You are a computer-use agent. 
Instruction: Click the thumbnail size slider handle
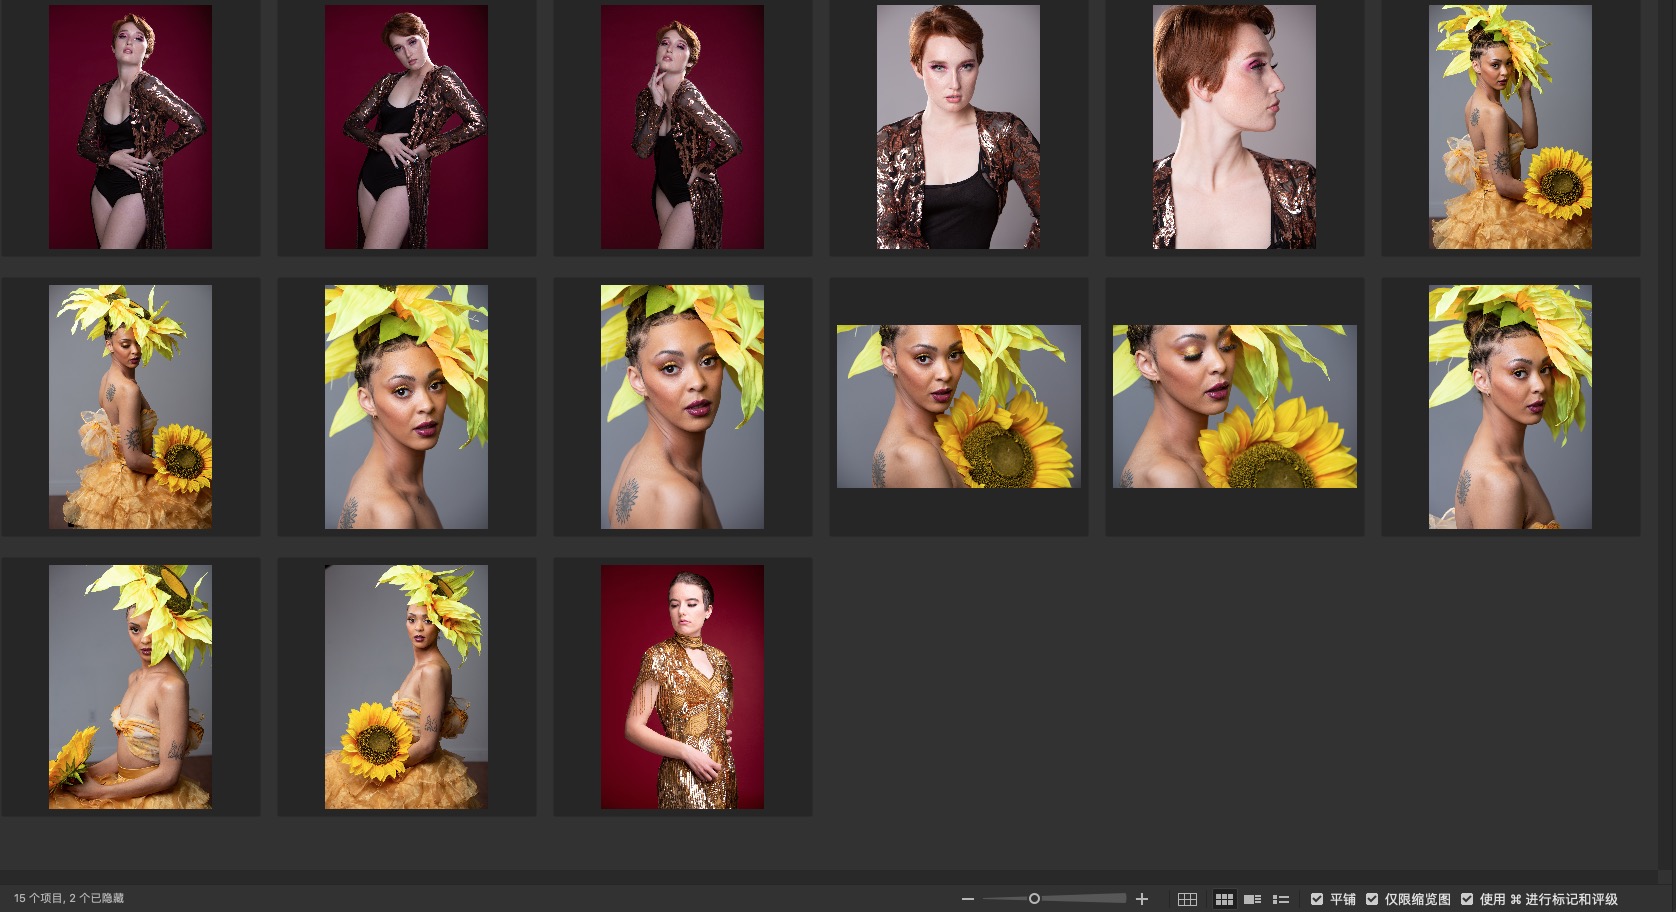1034,899
